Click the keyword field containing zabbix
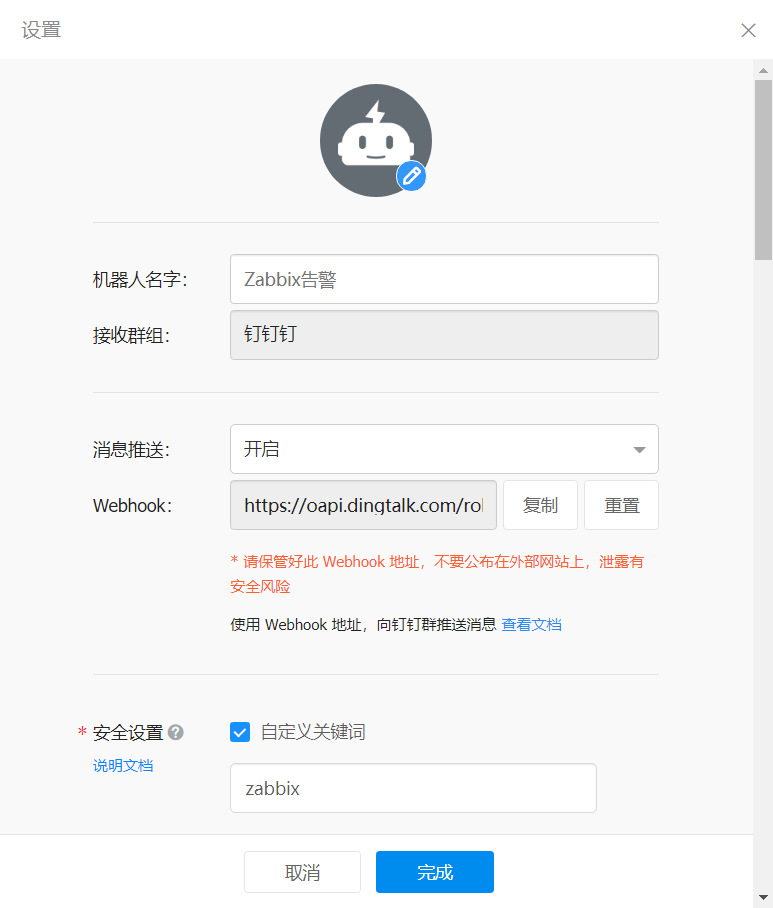This screenshot has width=773, height=908. 413,788
